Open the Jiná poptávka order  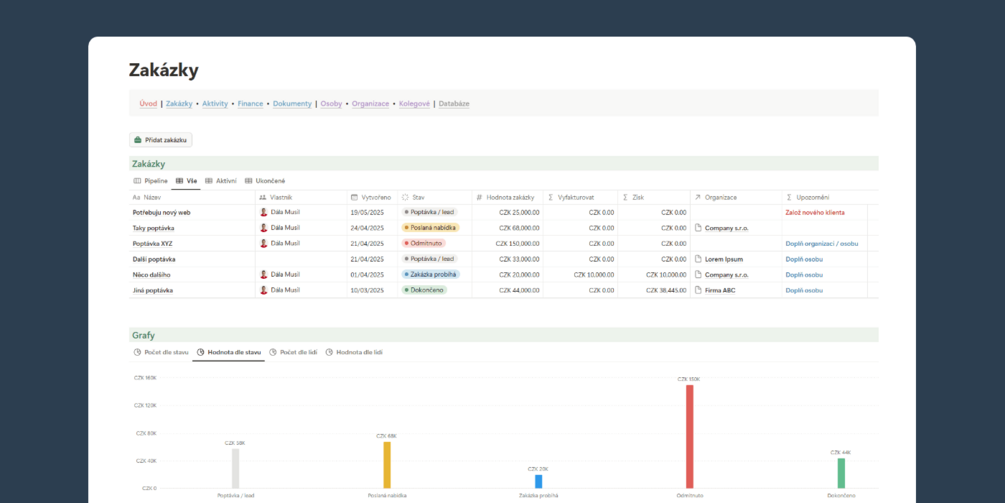click(x=153, y=290)
